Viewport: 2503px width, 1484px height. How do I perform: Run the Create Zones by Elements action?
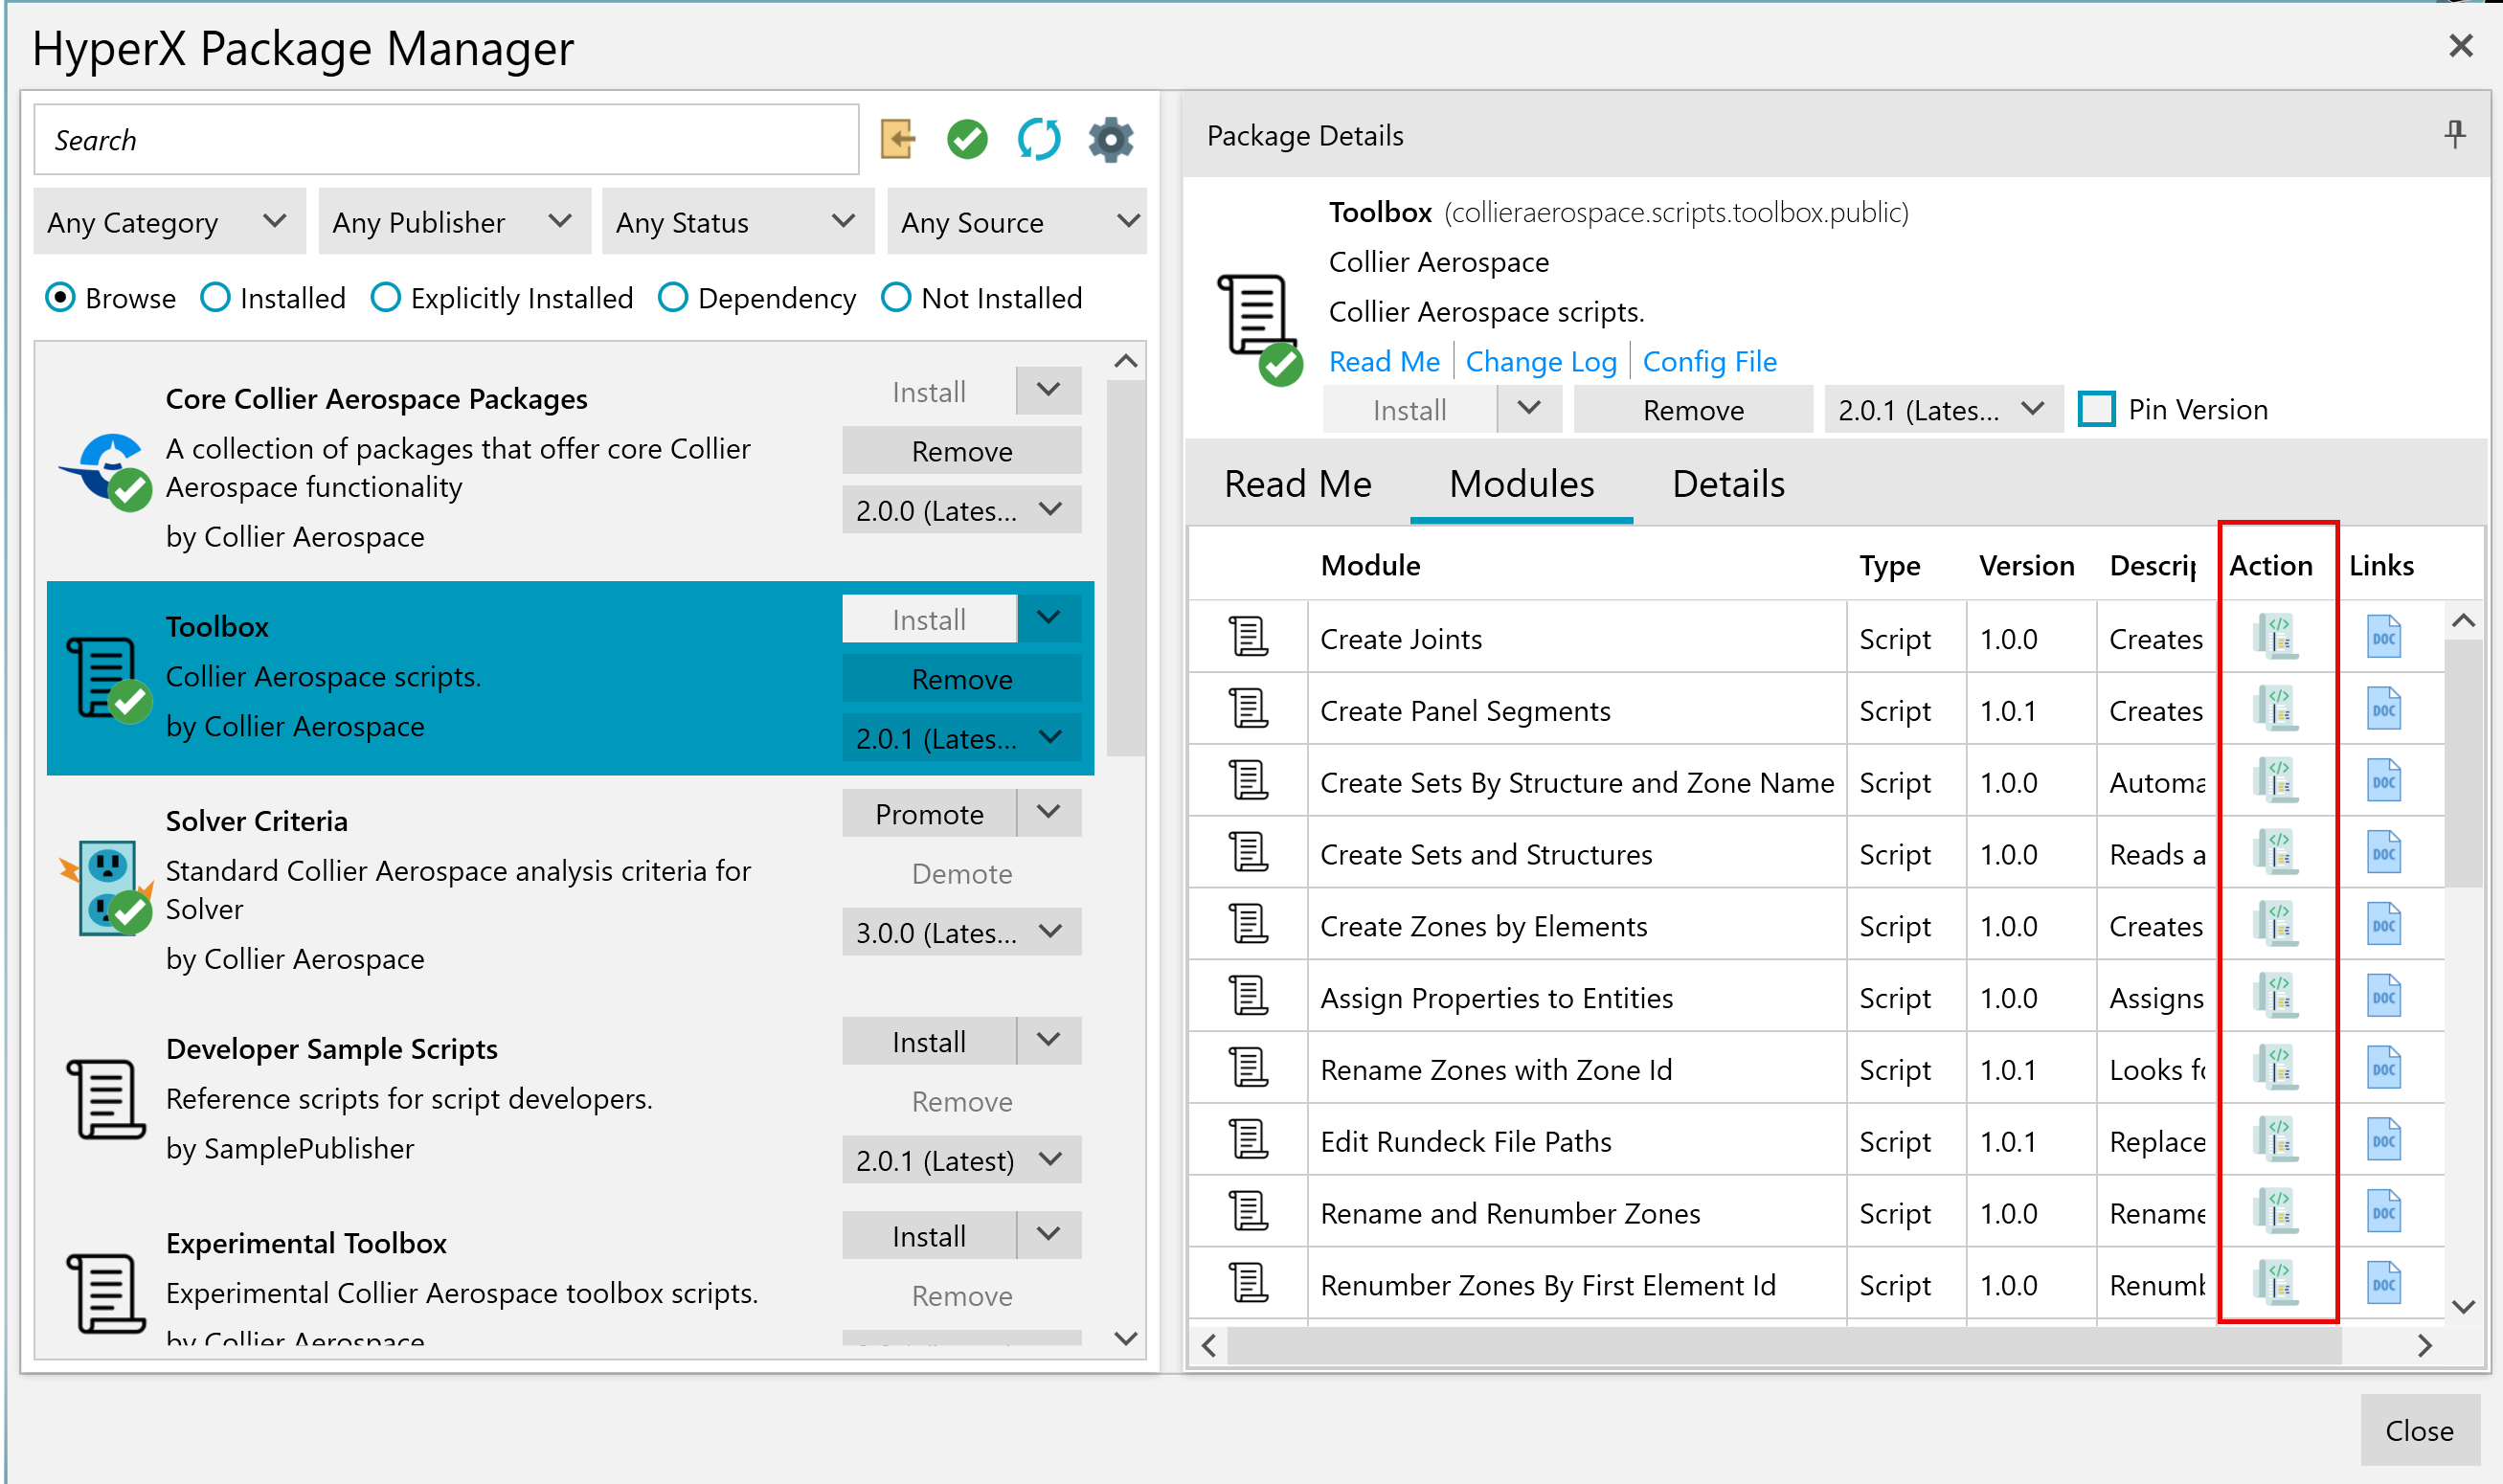point(2277,925)
